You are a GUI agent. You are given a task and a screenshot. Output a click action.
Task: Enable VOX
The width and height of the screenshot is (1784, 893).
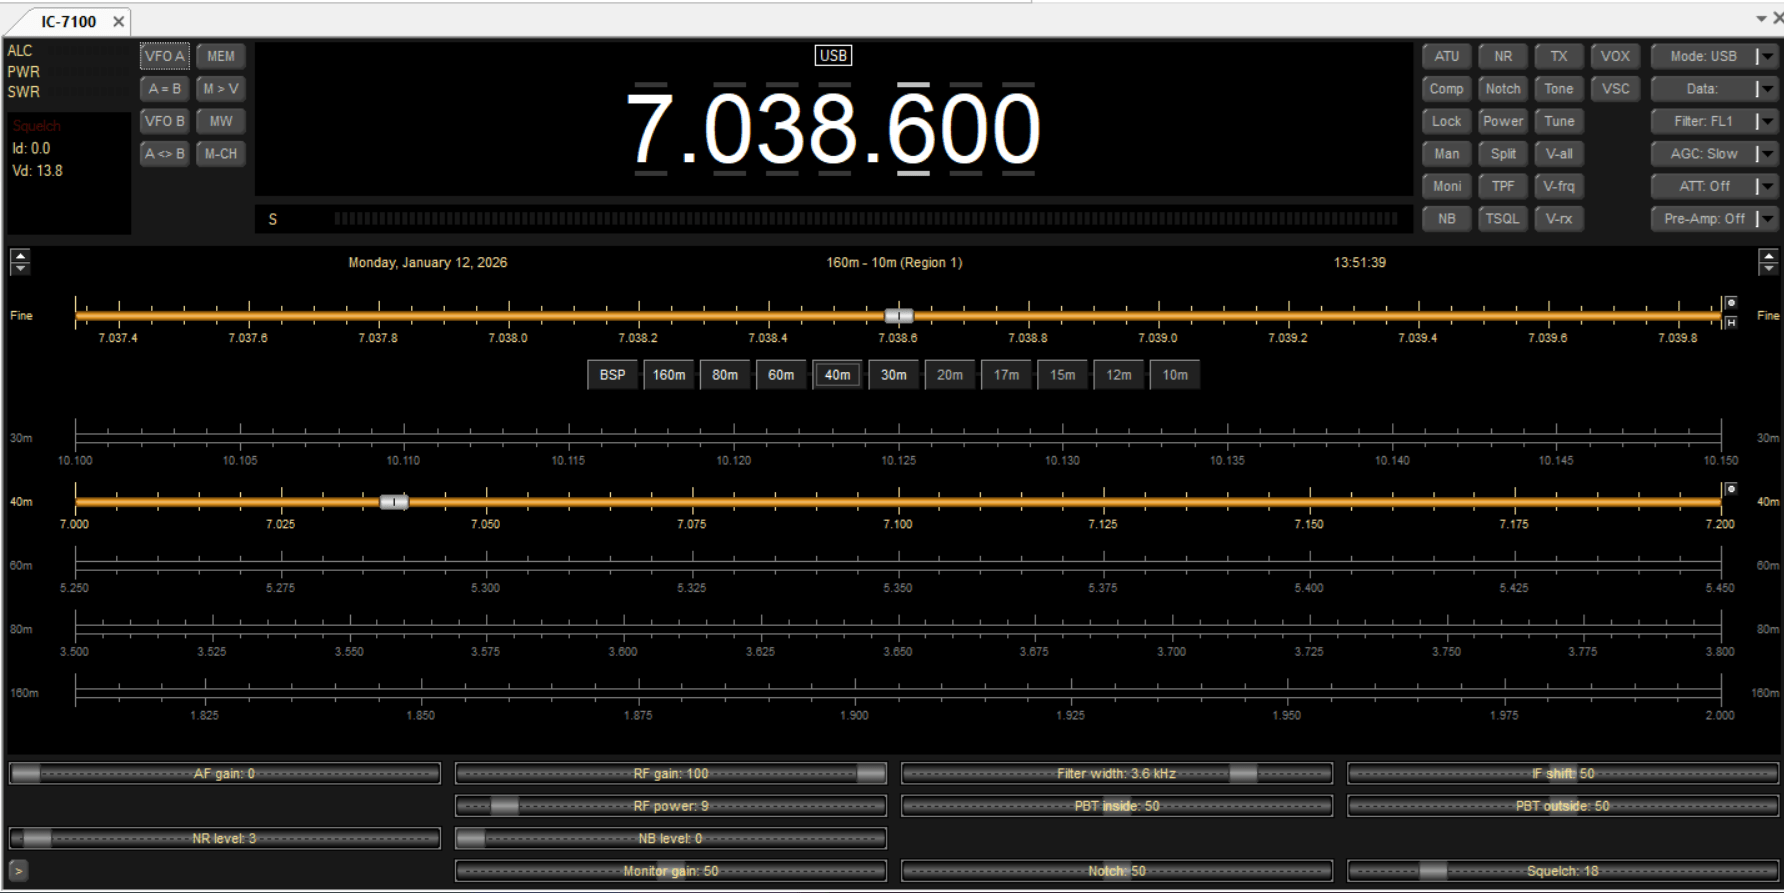pos(1615,57)
